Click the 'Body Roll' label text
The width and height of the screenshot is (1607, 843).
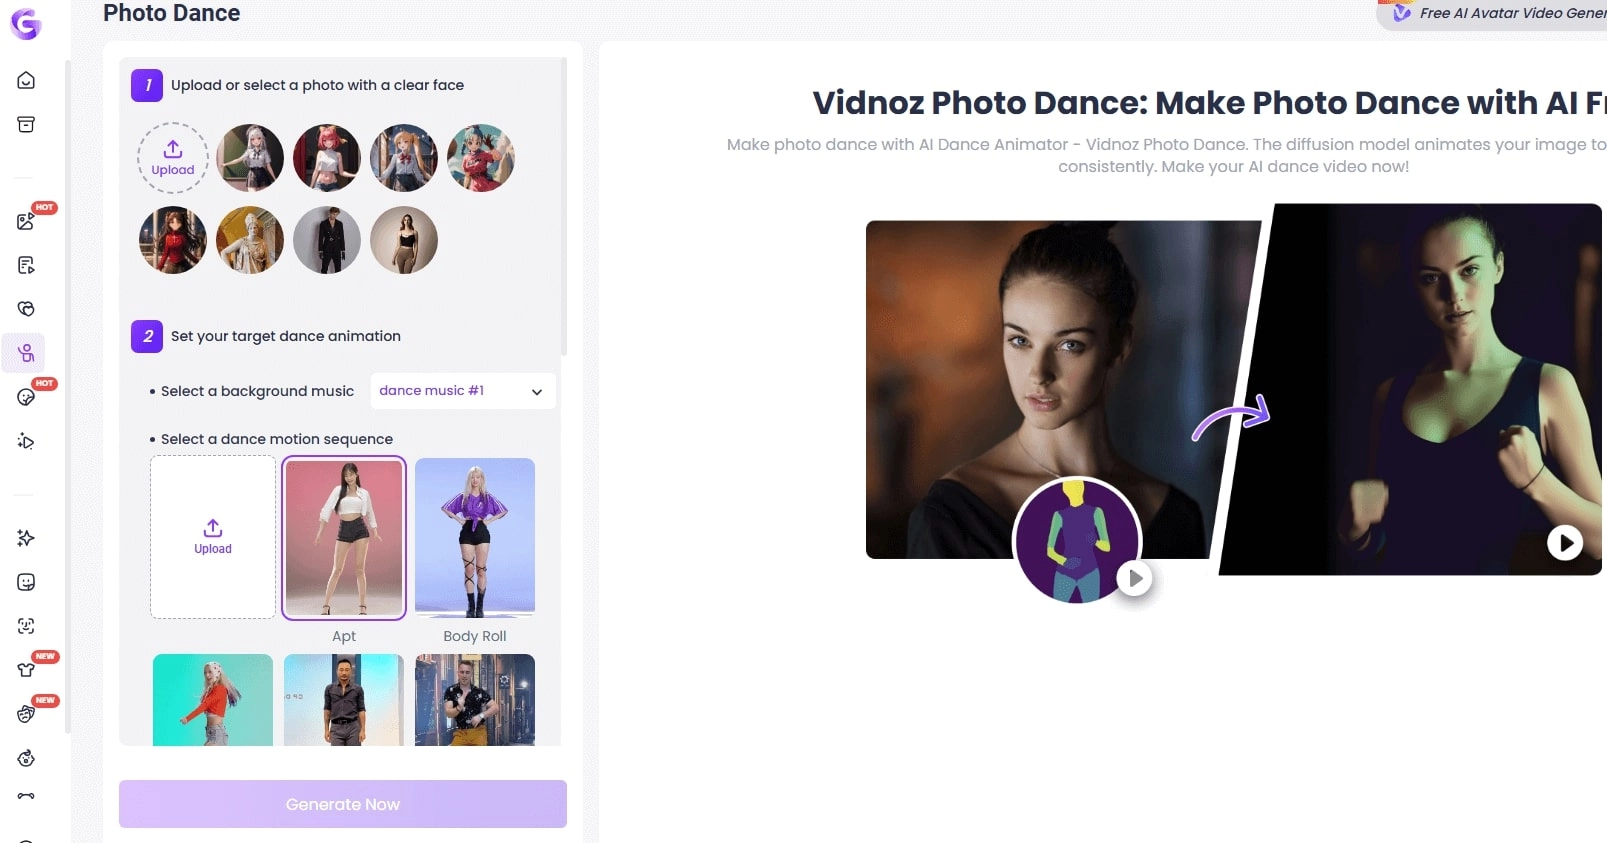[475, 636]
